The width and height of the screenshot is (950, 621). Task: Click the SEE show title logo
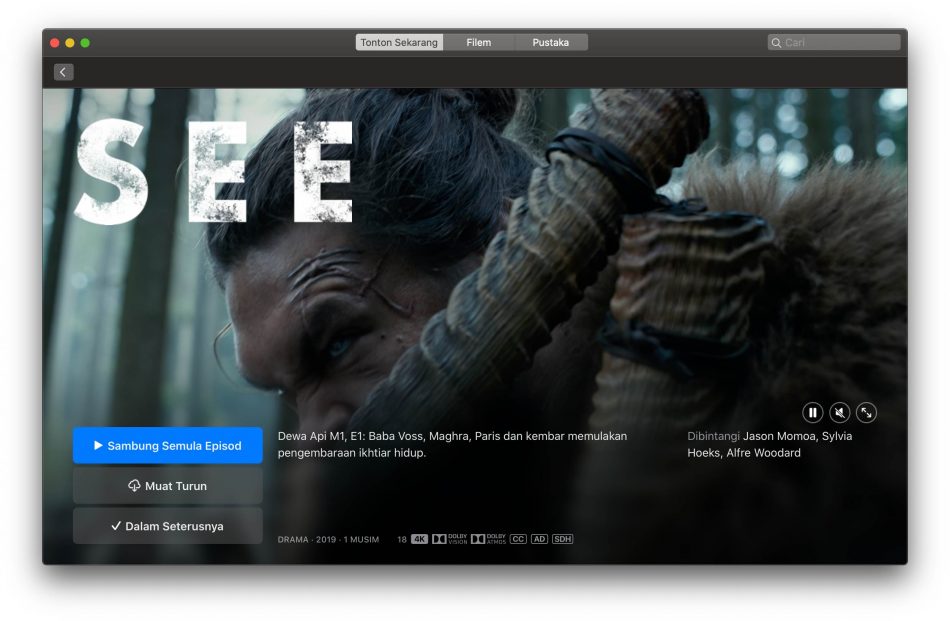tap(213, 171)
